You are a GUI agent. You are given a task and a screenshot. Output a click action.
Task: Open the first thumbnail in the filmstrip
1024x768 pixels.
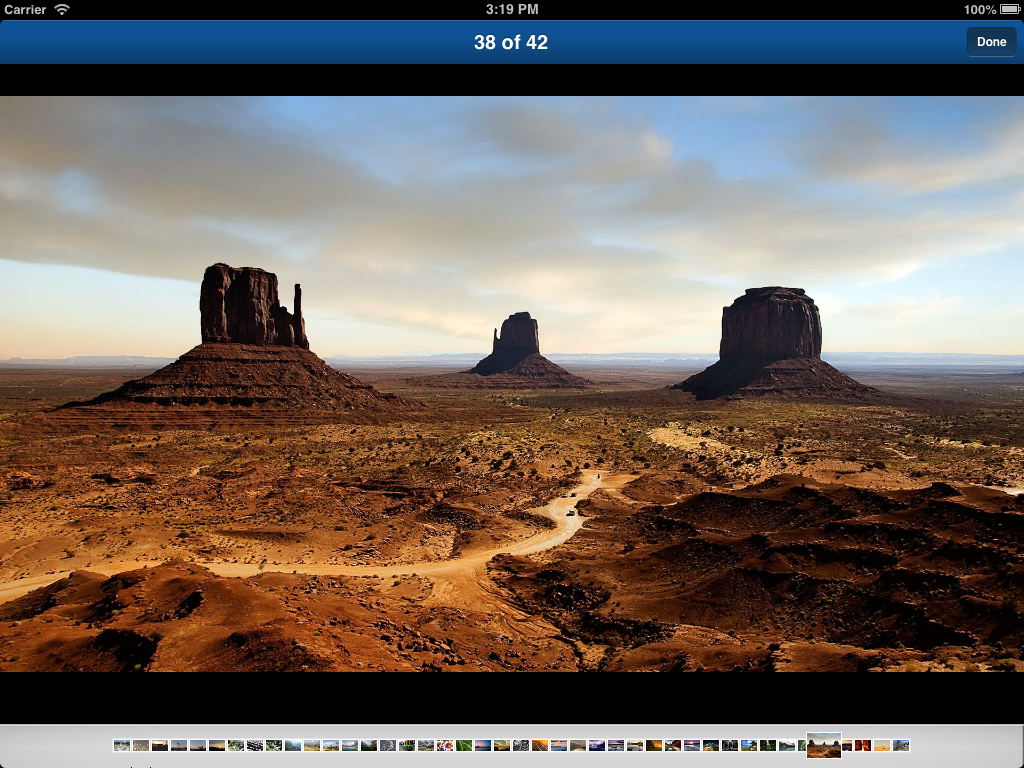121,745
